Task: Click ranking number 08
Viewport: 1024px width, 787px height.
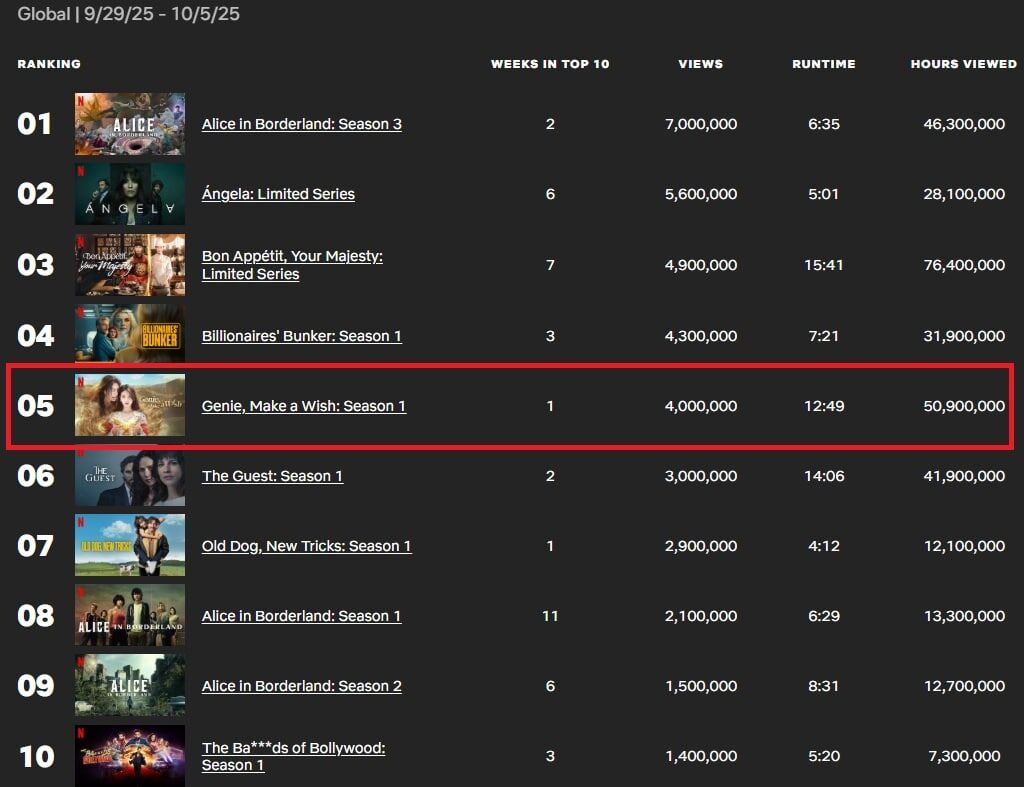Action: [x=35, y=616]
